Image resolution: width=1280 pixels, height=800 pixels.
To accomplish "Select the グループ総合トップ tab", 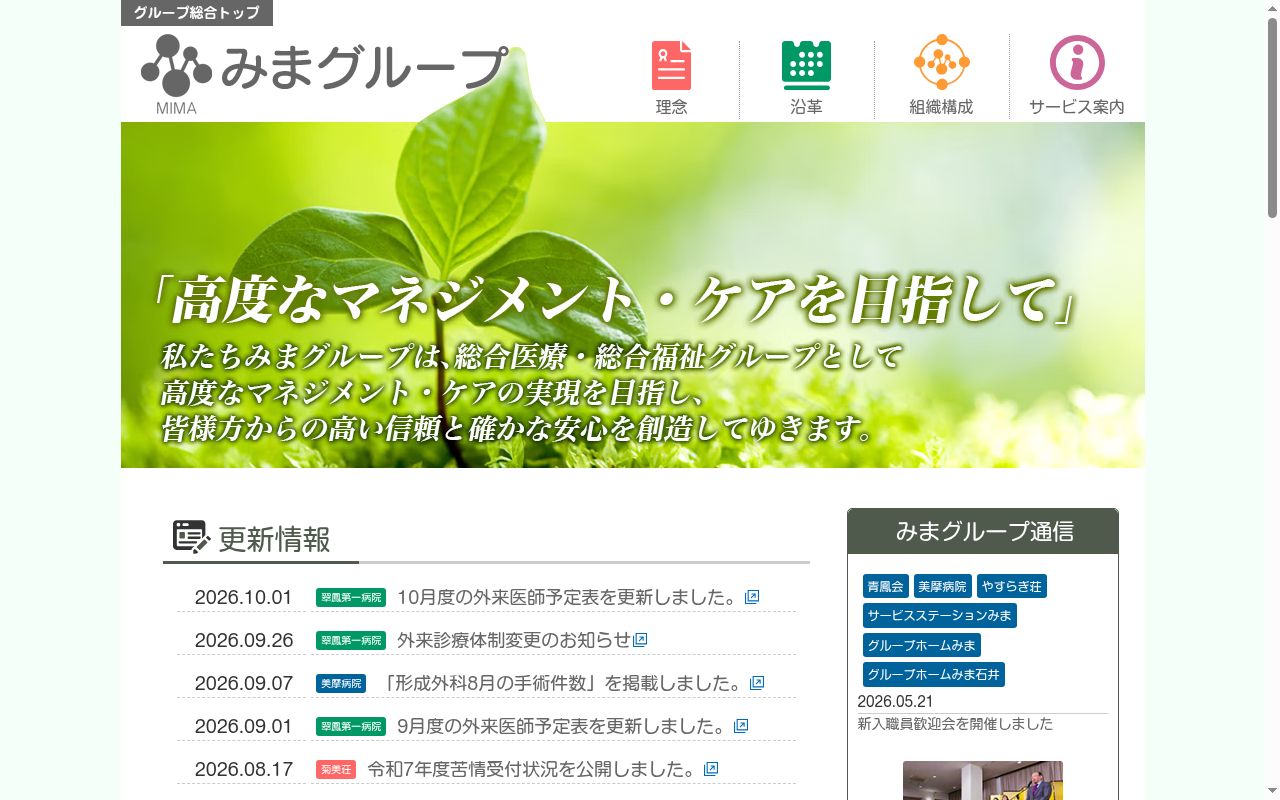I will coord(197,13).
